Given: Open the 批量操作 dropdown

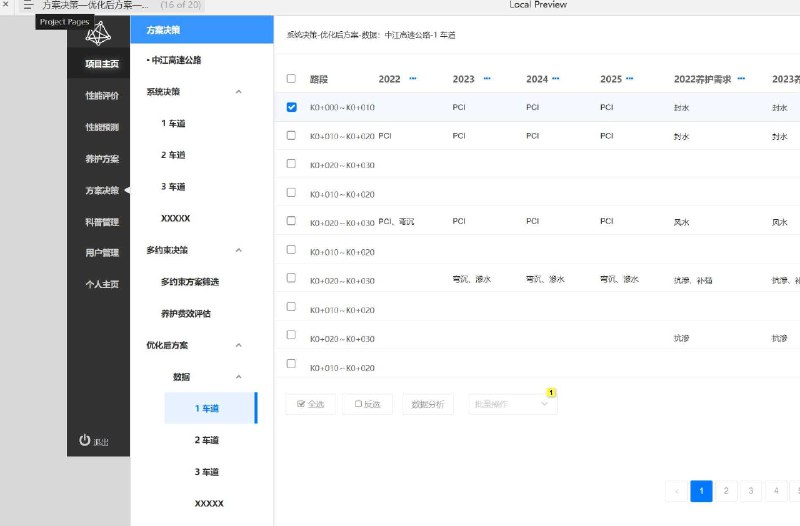Looking at the screenshot, I should click(x=512, y=404).
